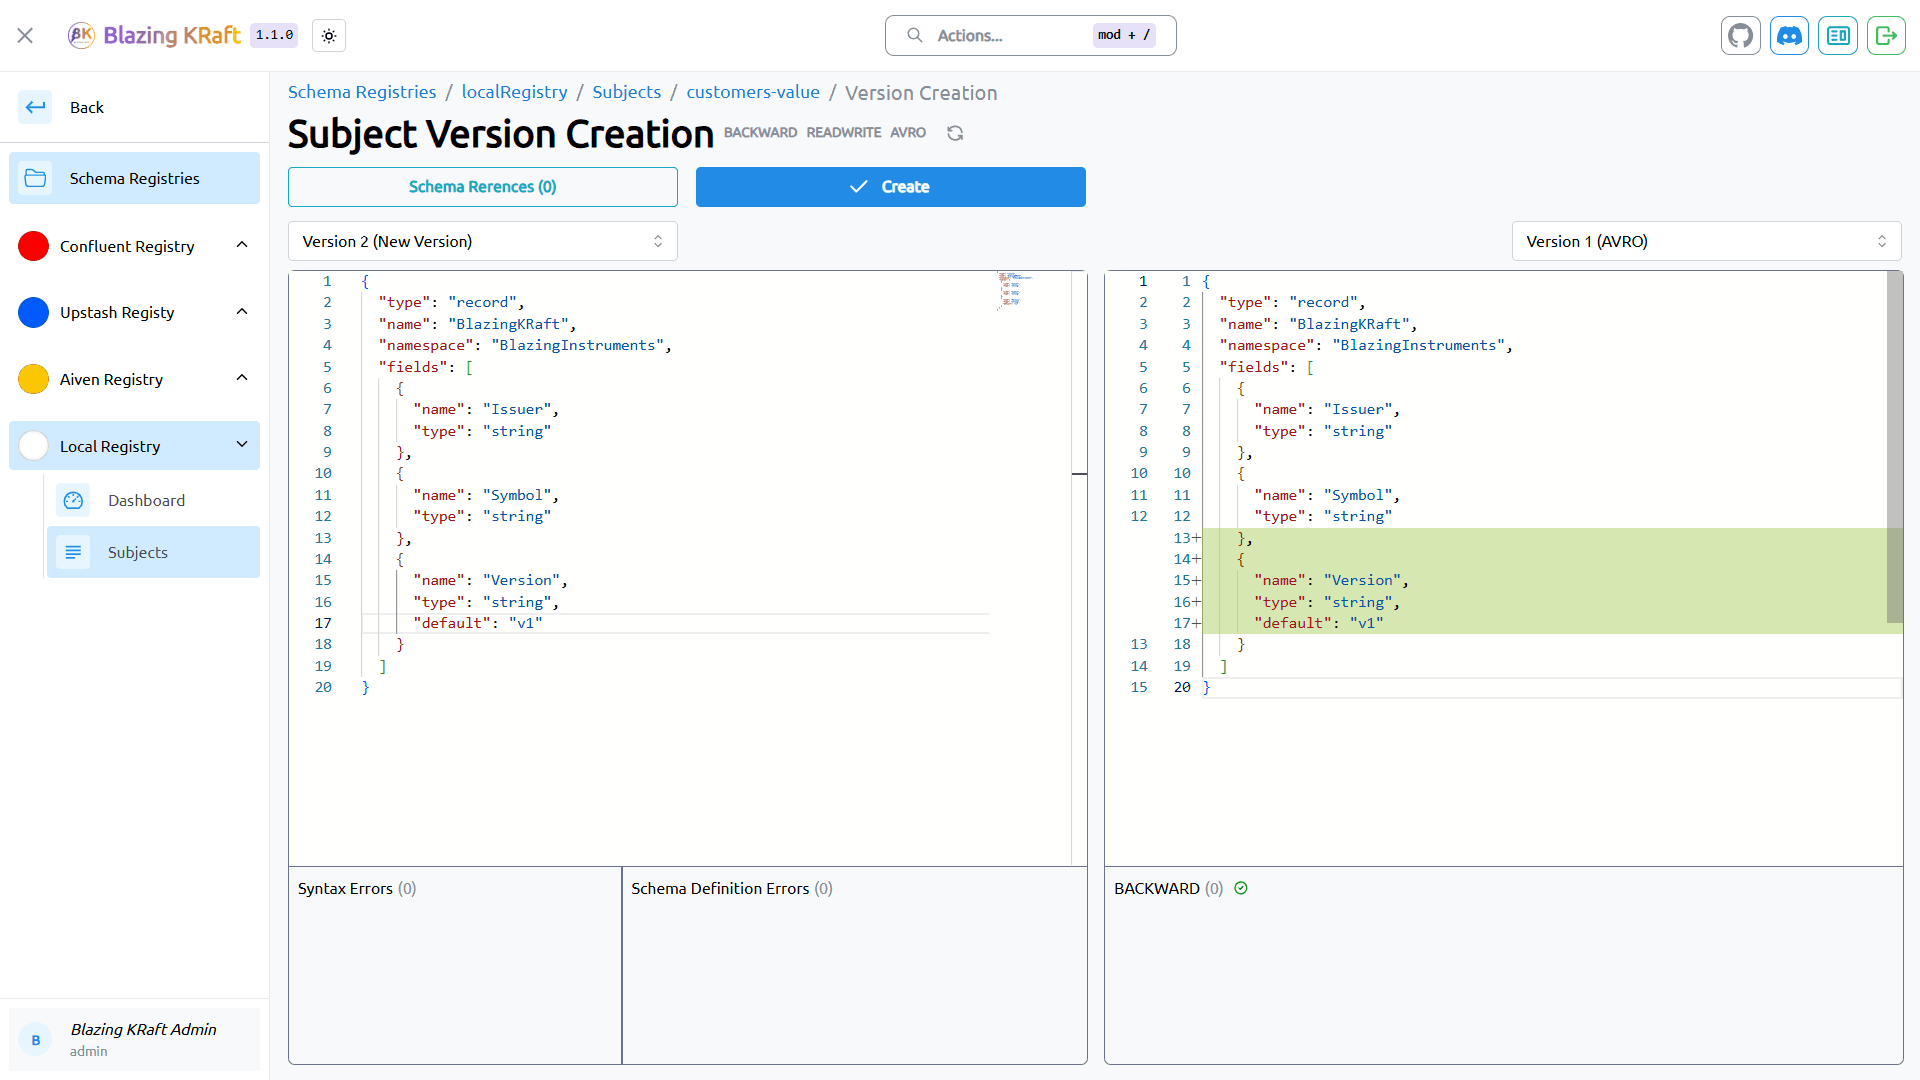
Task: Click Blazing KRaft Admin user name
Action: [143, 1029]
